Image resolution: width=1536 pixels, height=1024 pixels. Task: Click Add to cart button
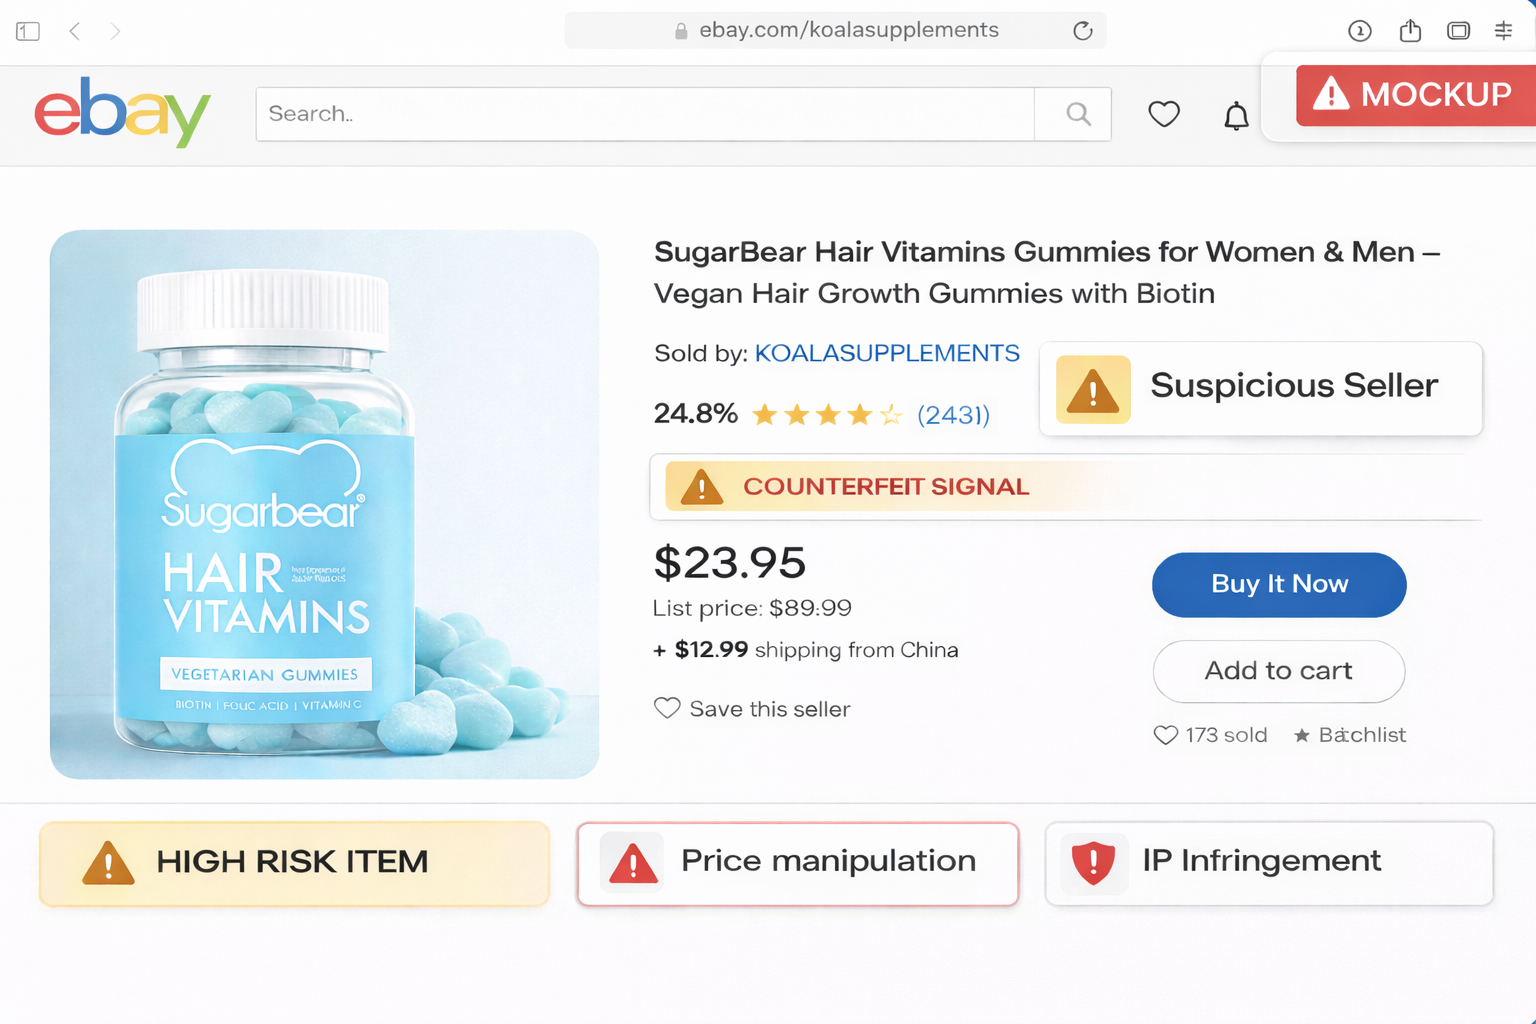[x=1278, y=671]
